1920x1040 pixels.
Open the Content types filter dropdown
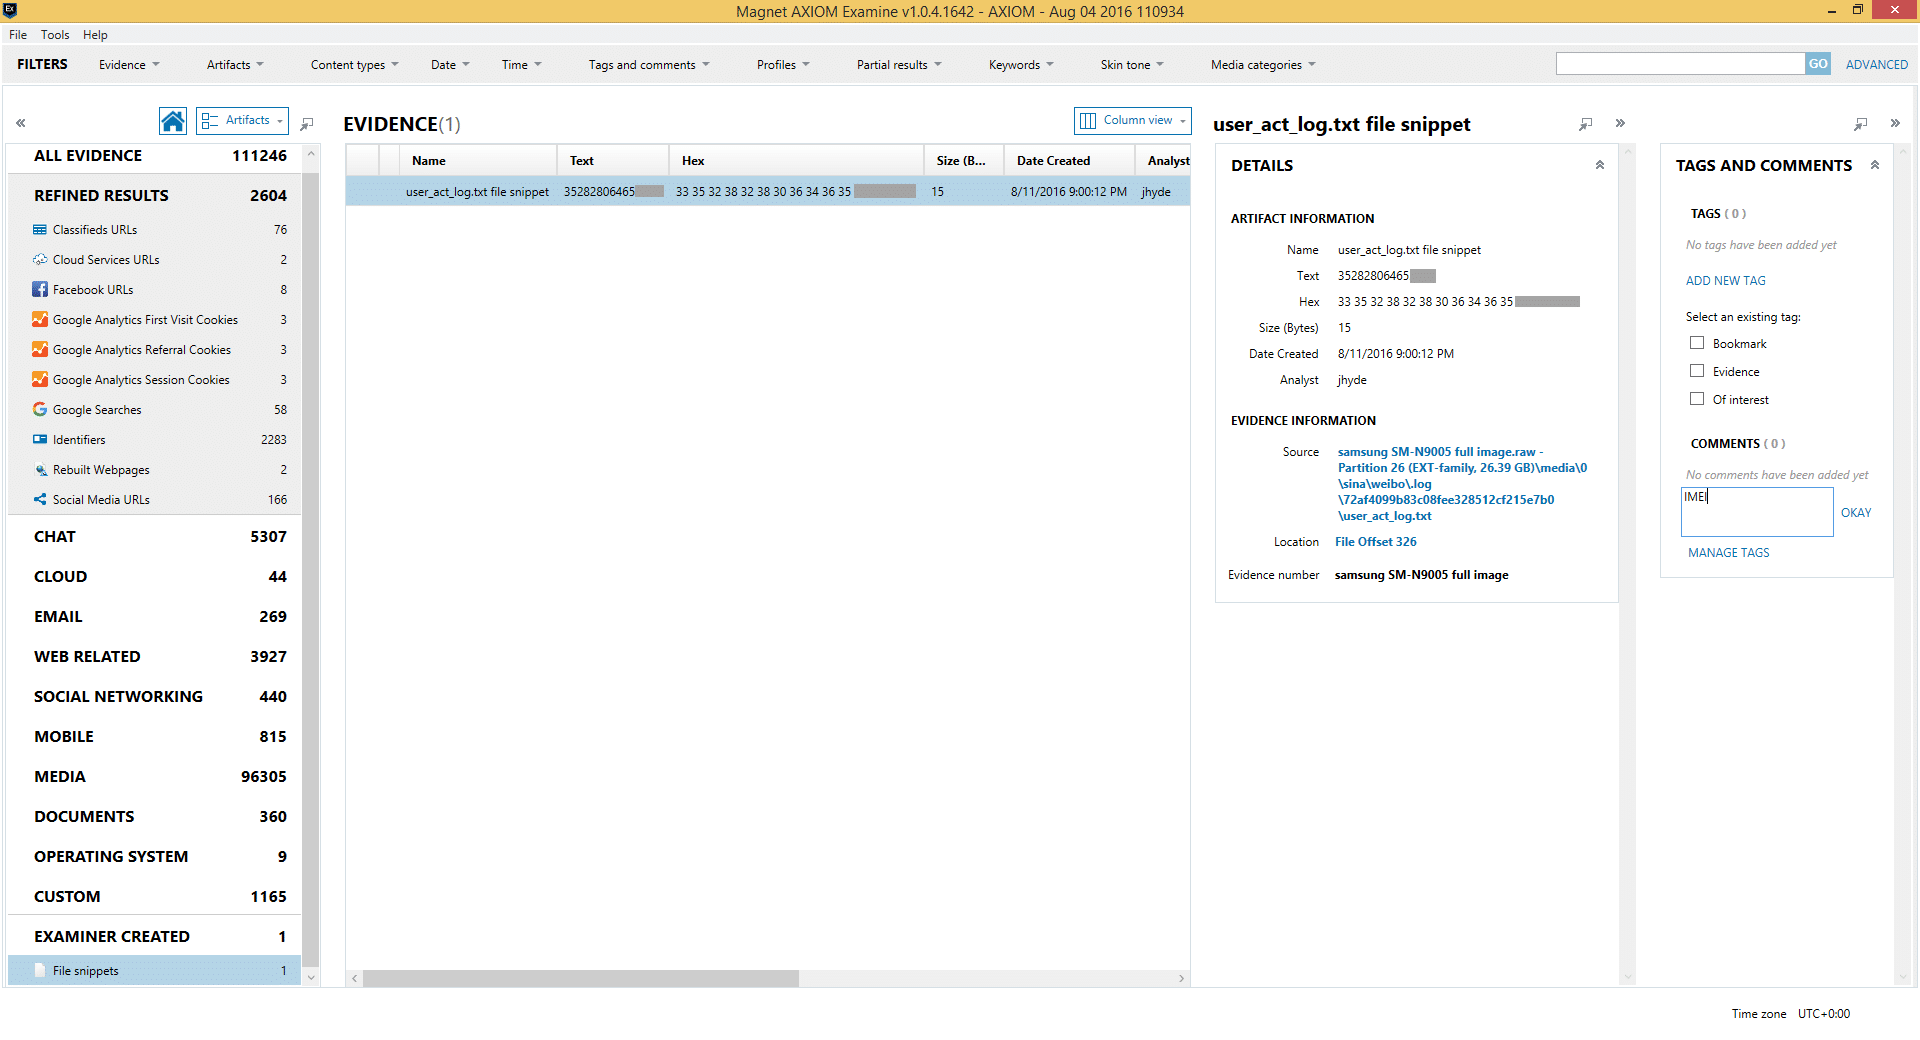coord(355,65)
